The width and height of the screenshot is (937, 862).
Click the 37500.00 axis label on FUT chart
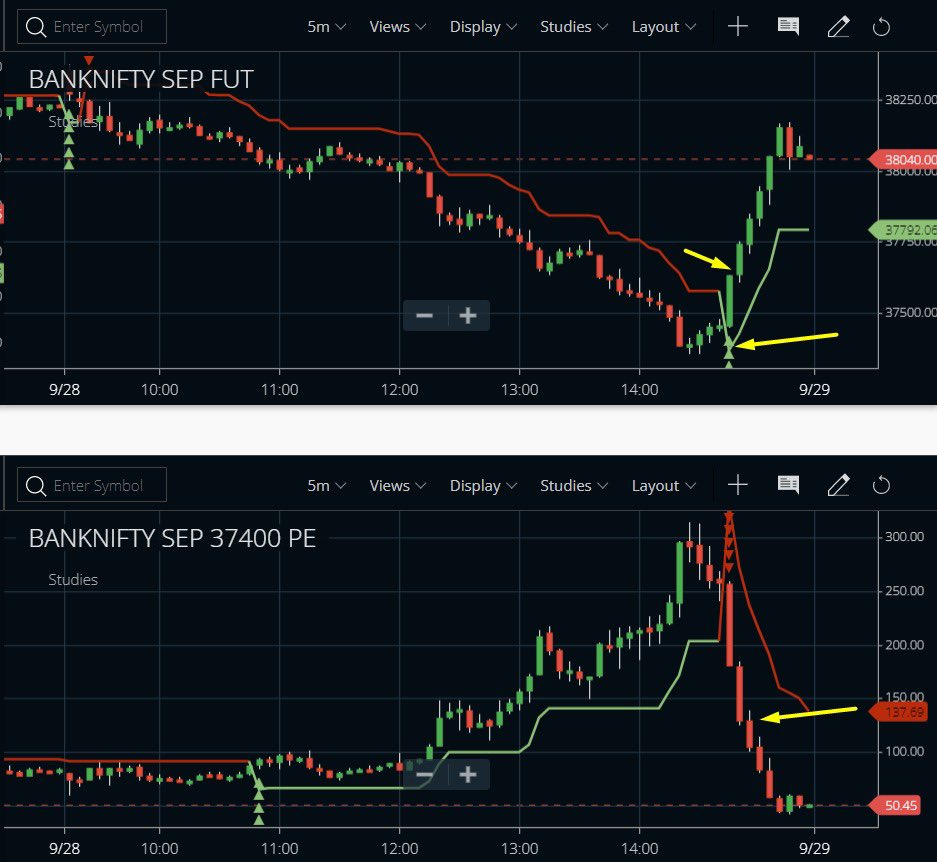pyautogui.click(x=910, y=312)
